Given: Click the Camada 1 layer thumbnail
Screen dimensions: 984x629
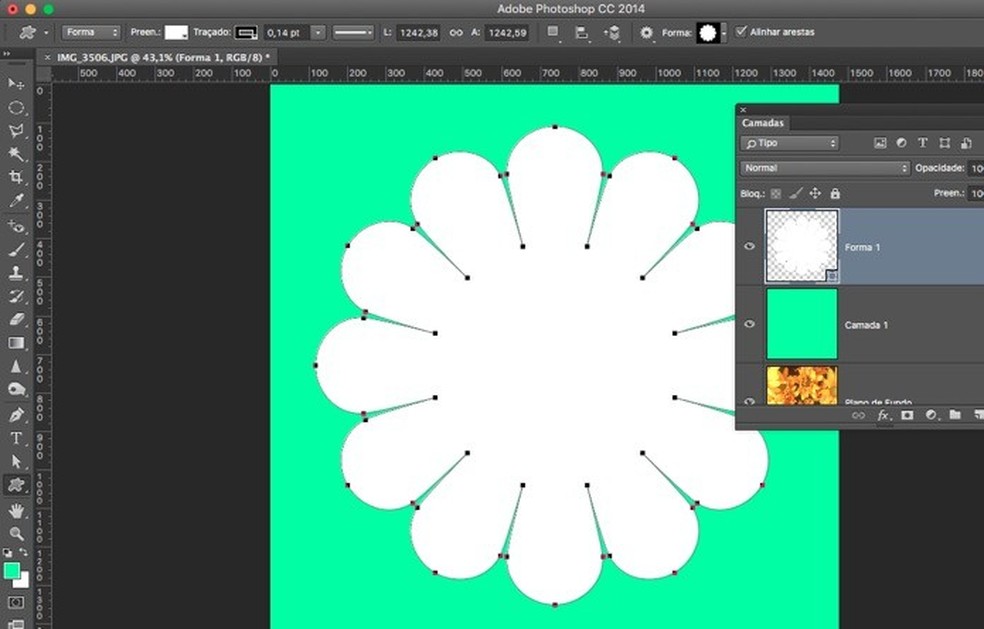Looking at the screenshot, I should coord(801,324).
